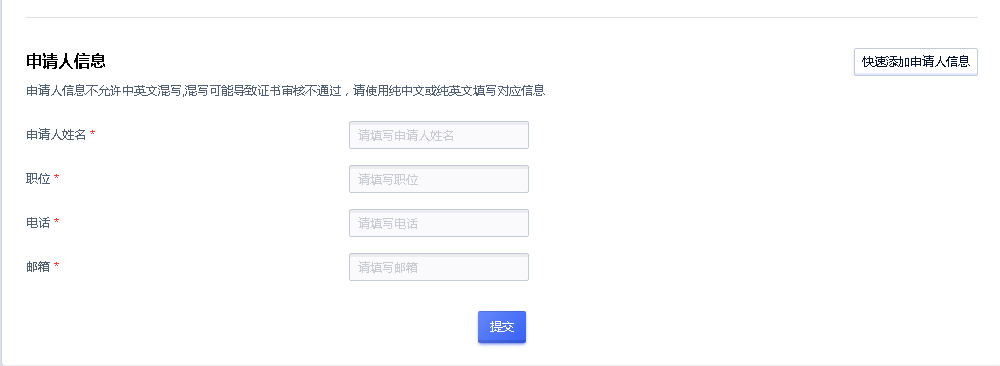Image resolution: width=1000 pixels, height=366 pixels.
Task: Click the 申请人信息 section heading
Action: click(x=66, y=61)
